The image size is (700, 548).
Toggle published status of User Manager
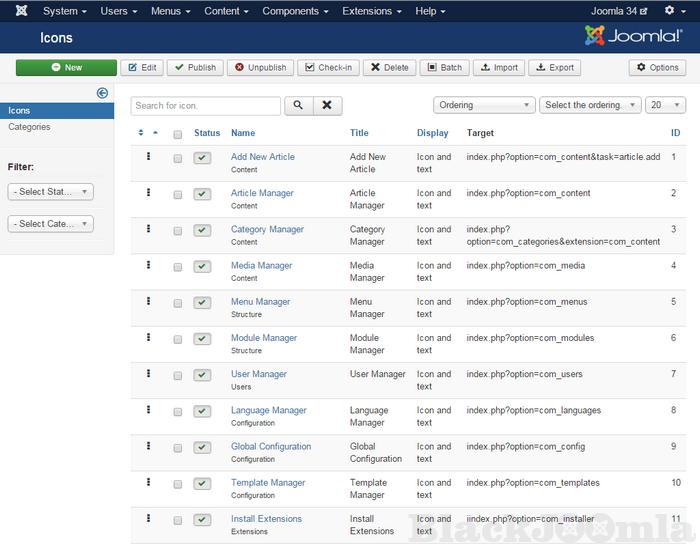pyautogui.click(x=202, y=375)
